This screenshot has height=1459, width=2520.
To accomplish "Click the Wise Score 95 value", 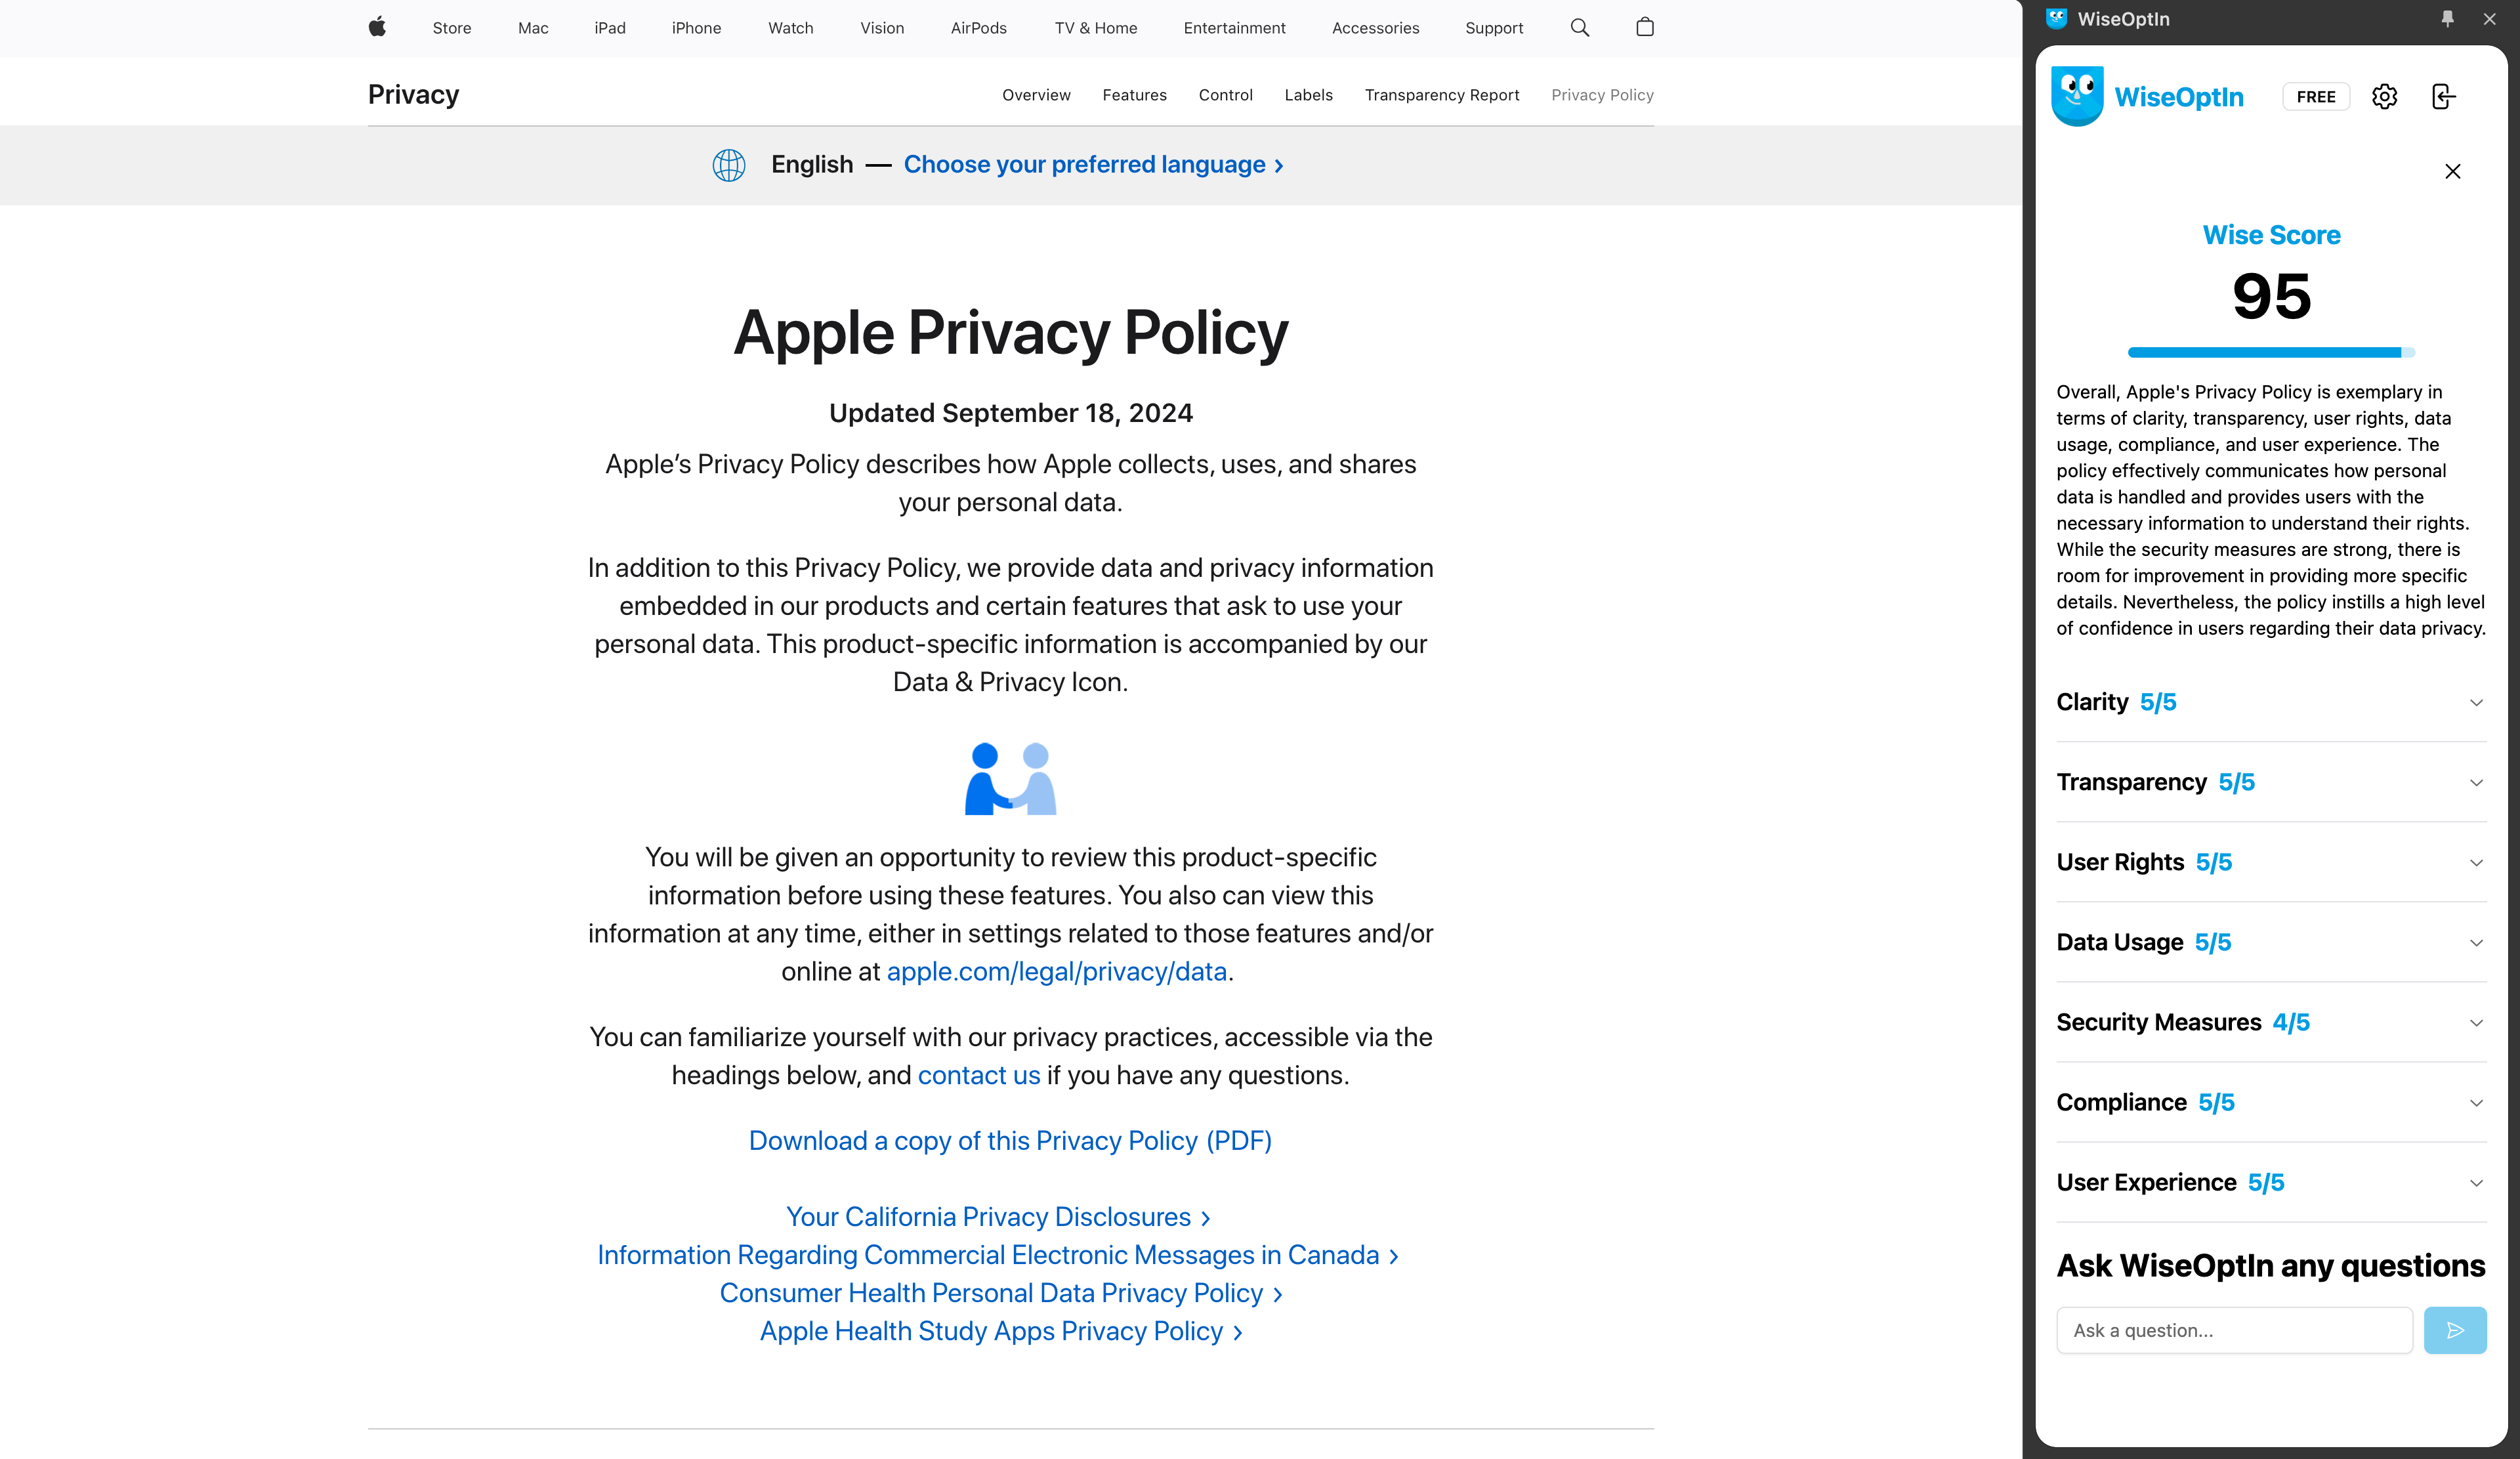I will (2271, 296).
